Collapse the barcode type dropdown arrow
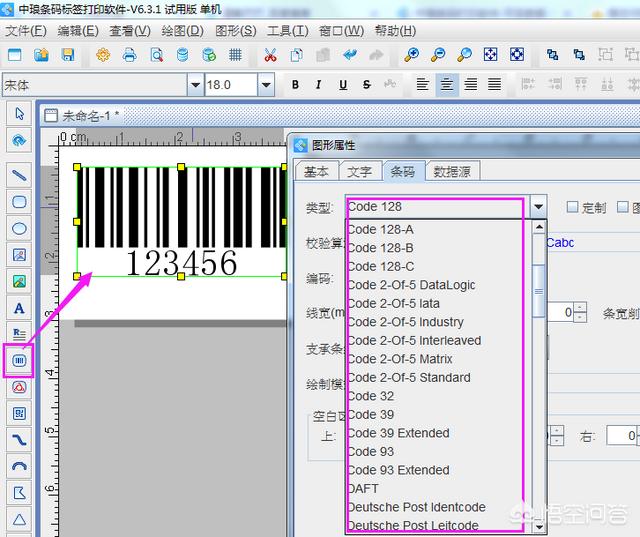The height and width of the screenshot is (537, 640). coord(538,207)
